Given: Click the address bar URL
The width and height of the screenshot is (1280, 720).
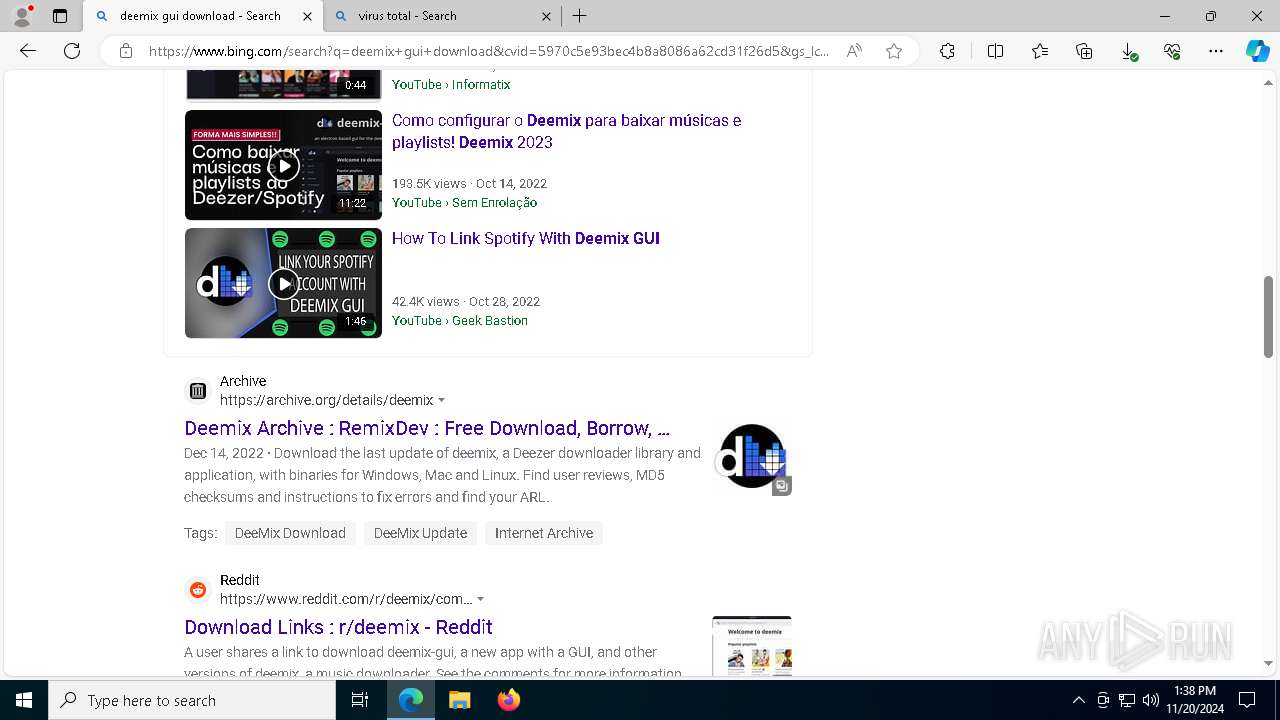Looking at the screenshot, I should (x=488, y=51).
